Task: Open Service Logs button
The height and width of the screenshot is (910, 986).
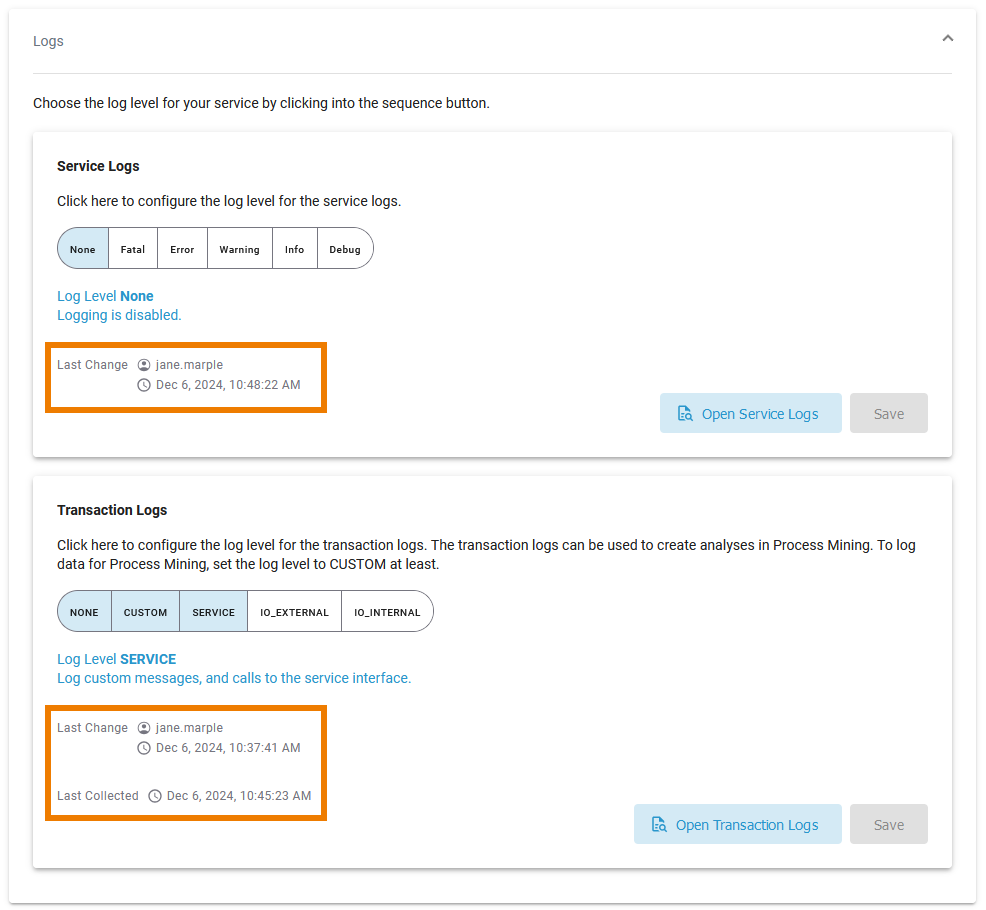Action: click(x=750, y=414)
